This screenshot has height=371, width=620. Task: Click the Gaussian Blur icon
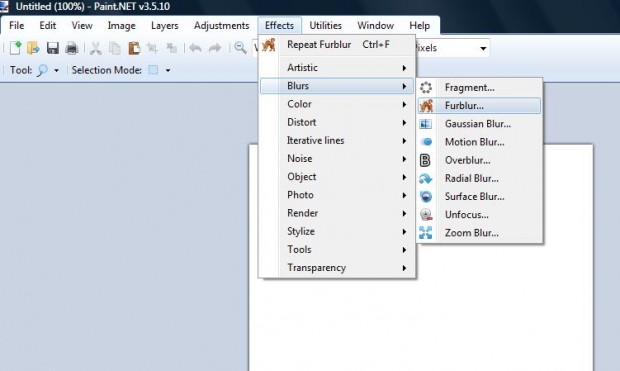(426, 124)
